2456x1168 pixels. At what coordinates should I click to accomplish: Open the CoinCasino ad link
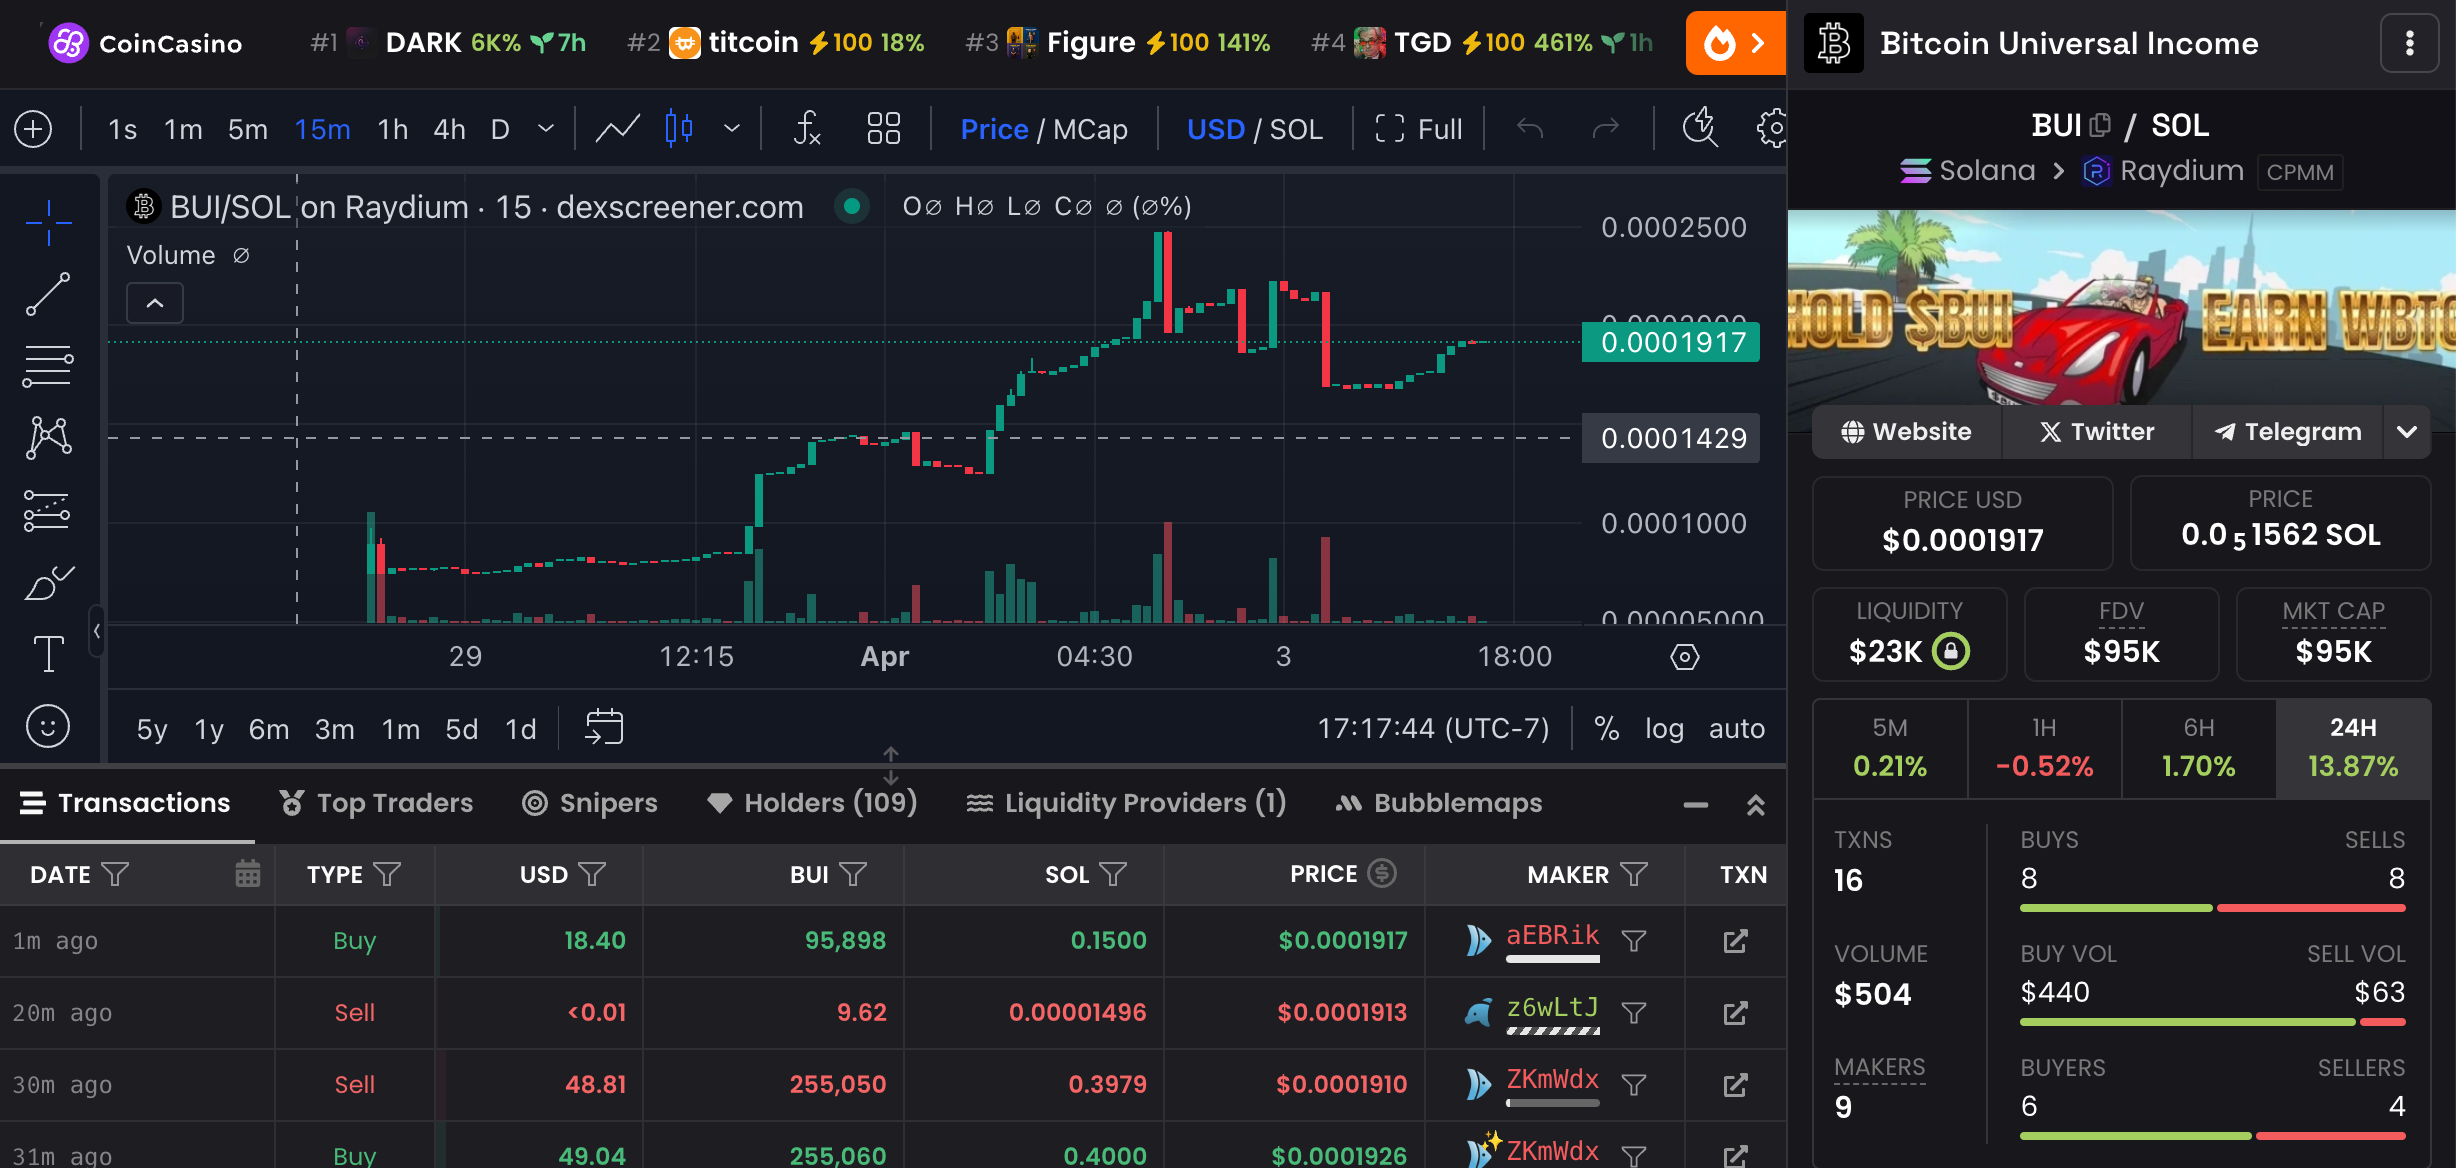[146, 43]
